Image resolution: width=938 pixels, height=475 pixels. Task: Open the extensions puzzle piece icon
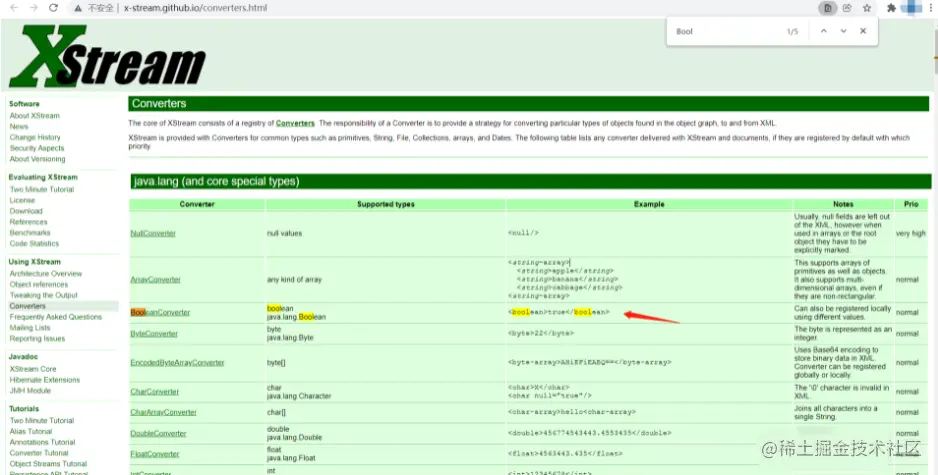(891, 8)
